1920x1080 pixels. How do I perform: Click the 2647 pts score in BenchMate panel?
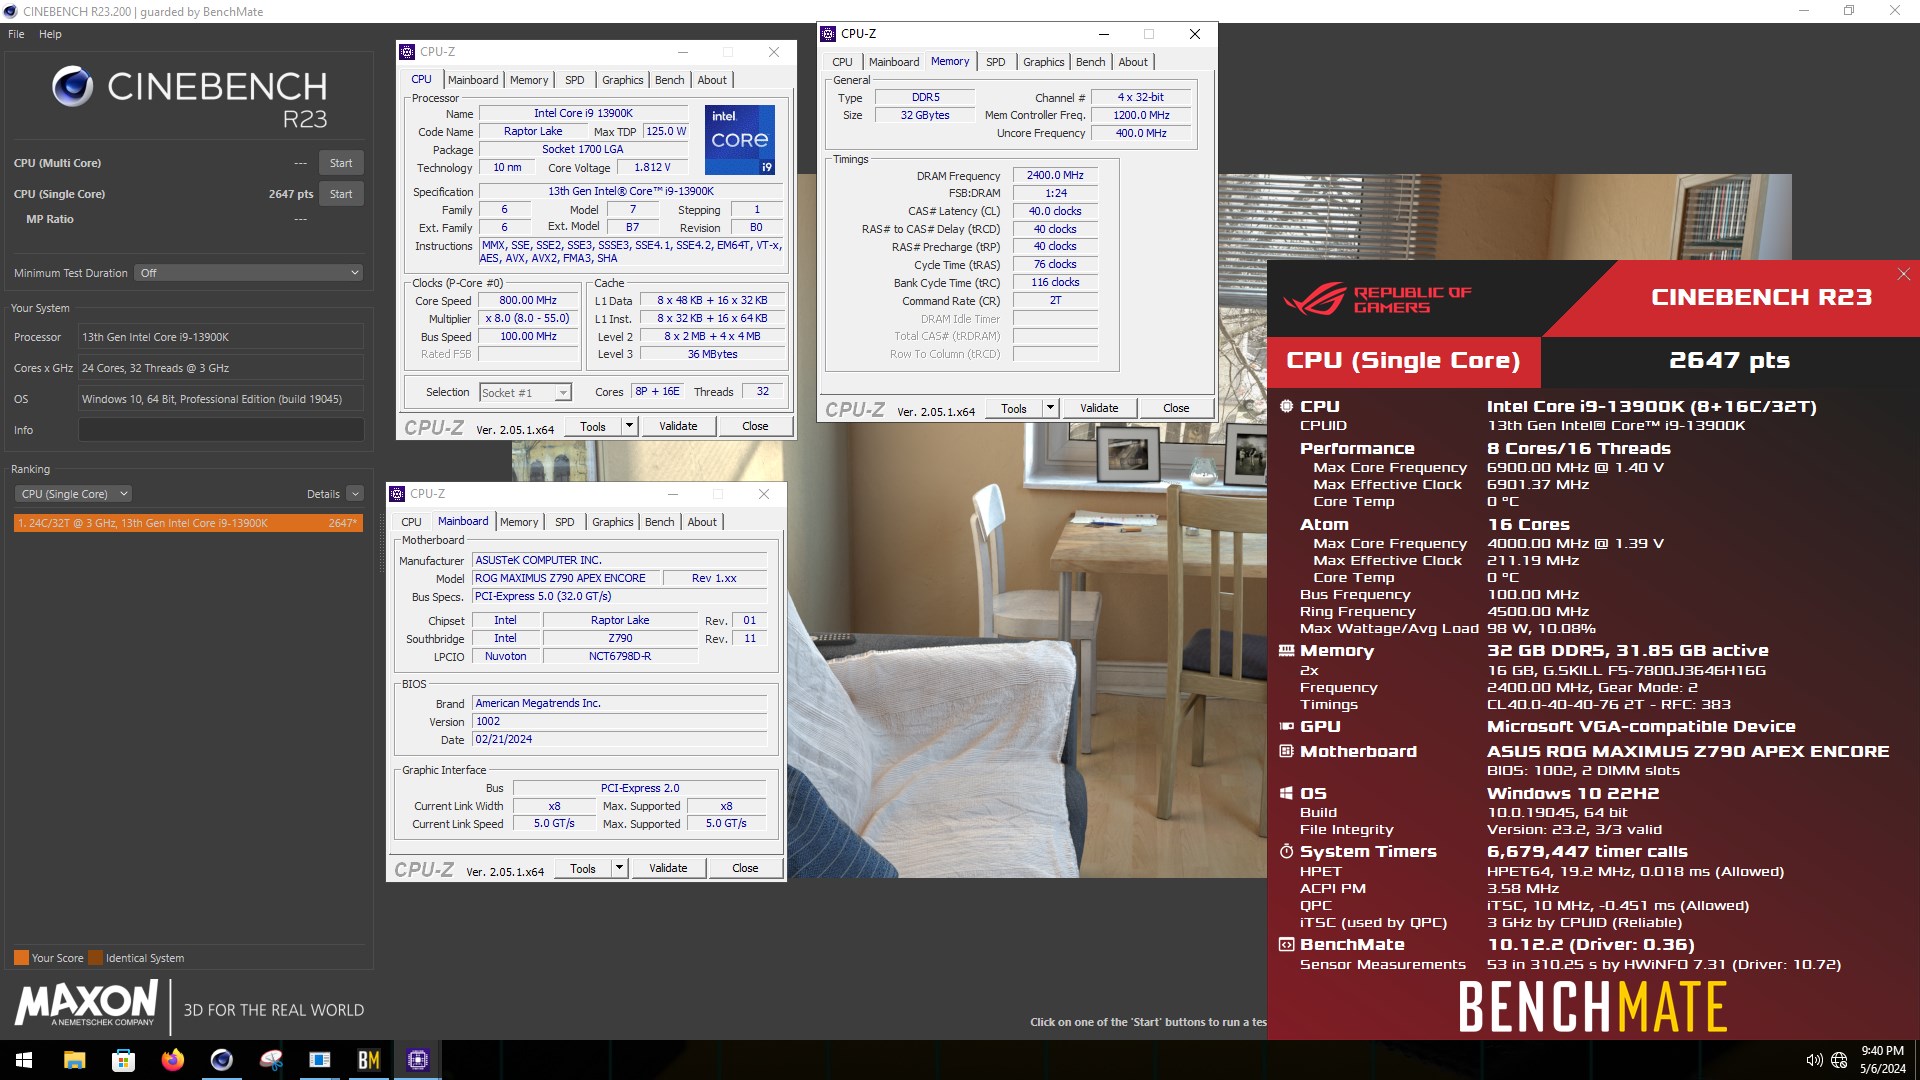click(x=1729, y=361)
